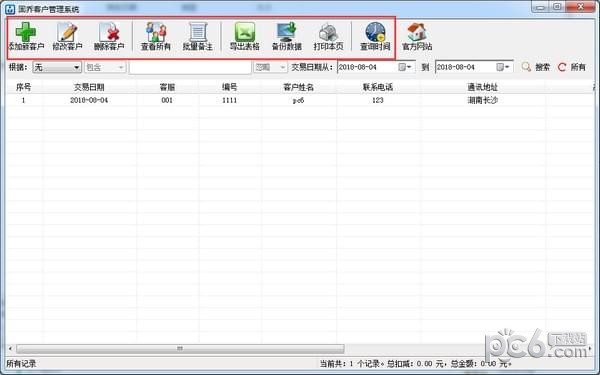The width and height of the screenshot is (600, 375).
Task: Click the 添加新客户 green plus icon
Action: point(26,32)
